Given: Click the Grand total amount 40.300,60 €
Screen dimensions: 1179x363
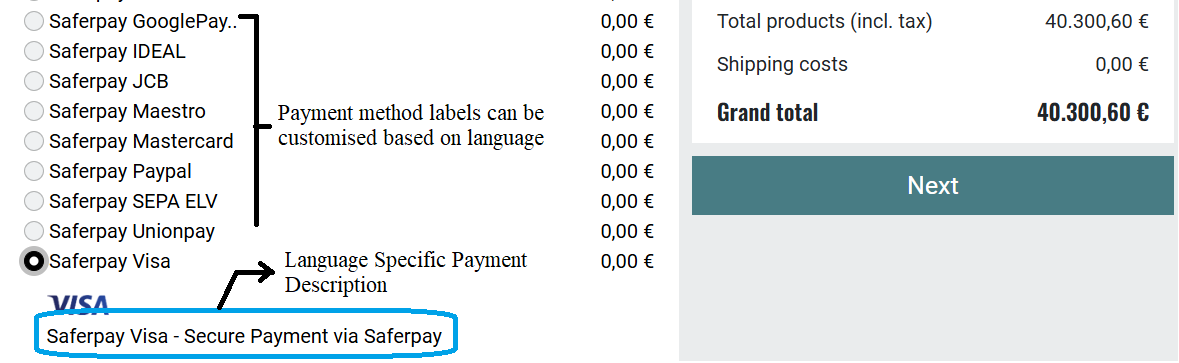Looking at the screenshot, I should (1093, 113).
